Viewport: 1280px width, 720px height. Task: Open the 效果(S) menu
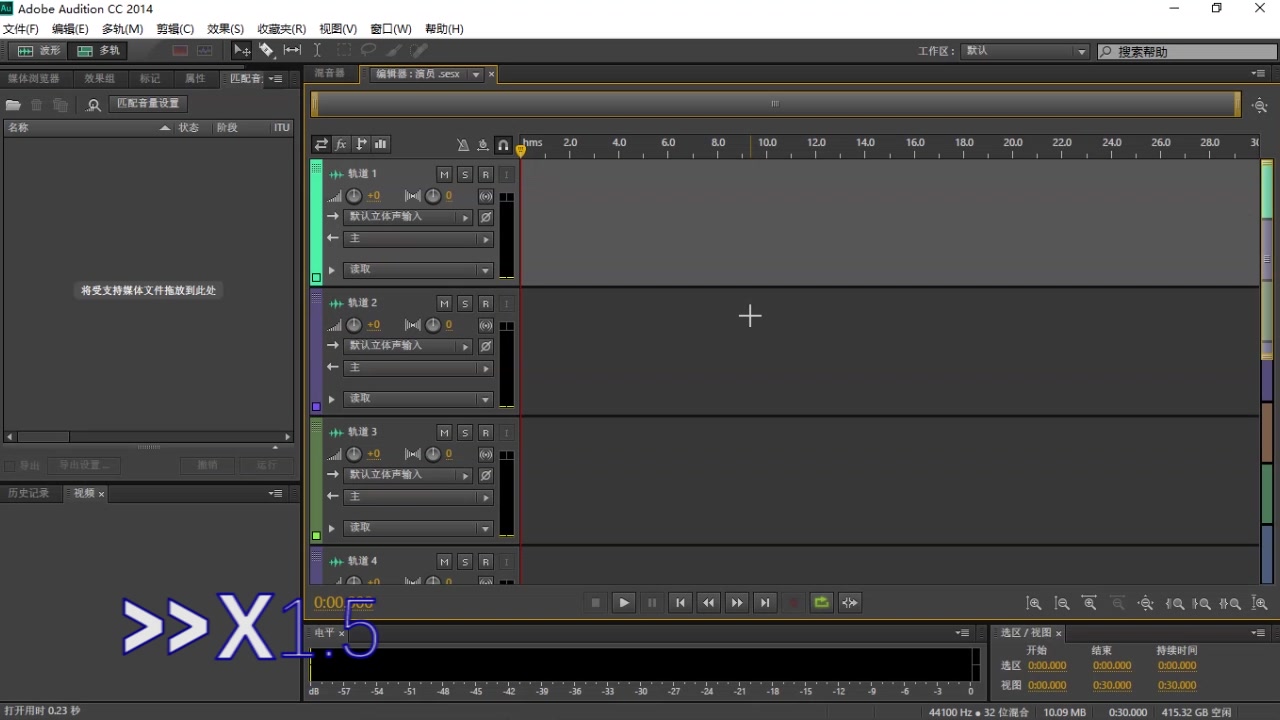tap(225, 29)
